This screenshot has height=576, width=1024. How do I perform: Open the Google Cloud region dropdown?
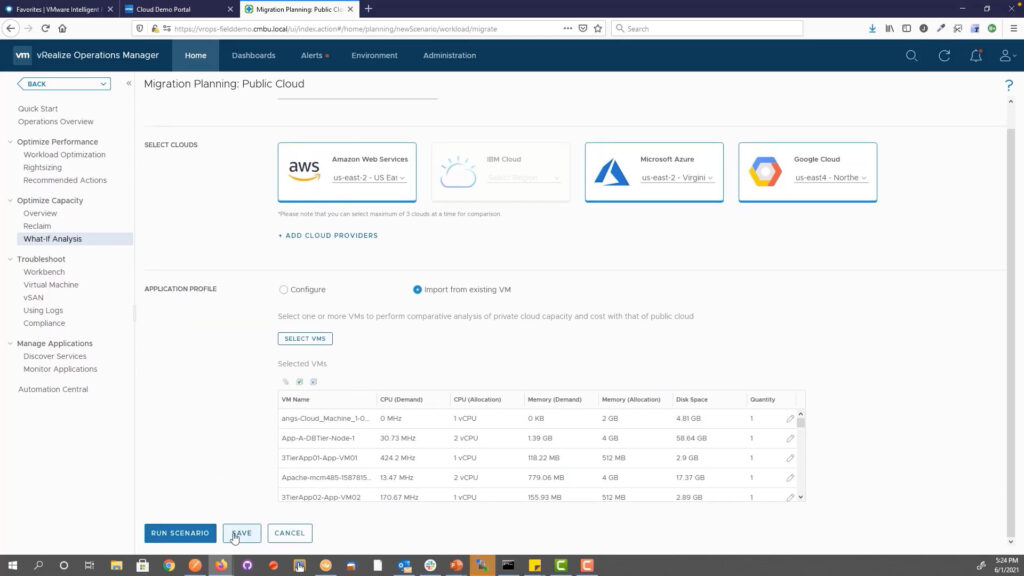[x=831, y=178]
